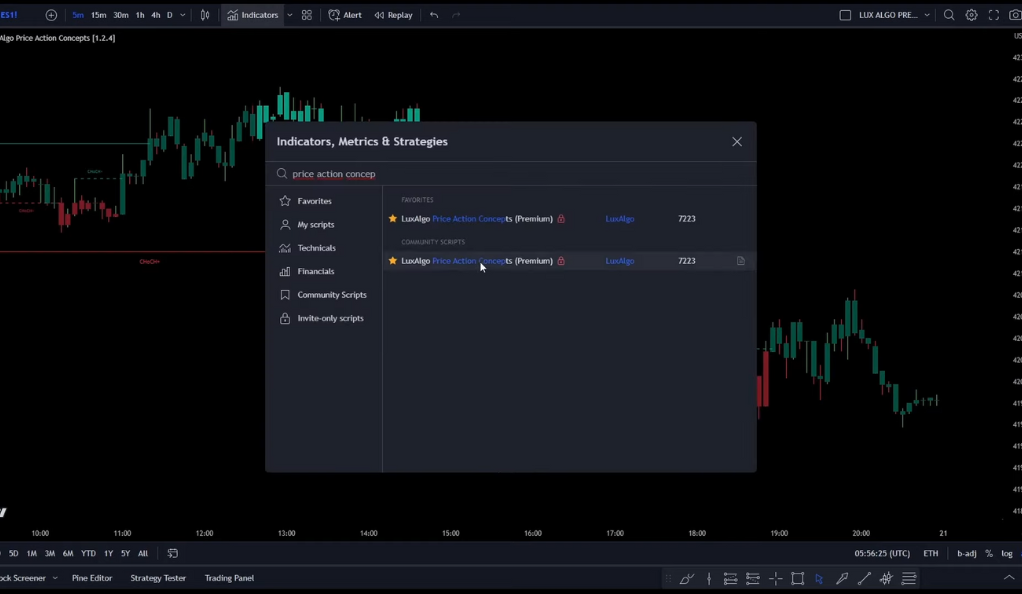This screenshot has width=1022, height=594.
Task: Start bar Replay mode
Action: click(x=394, y=15)
